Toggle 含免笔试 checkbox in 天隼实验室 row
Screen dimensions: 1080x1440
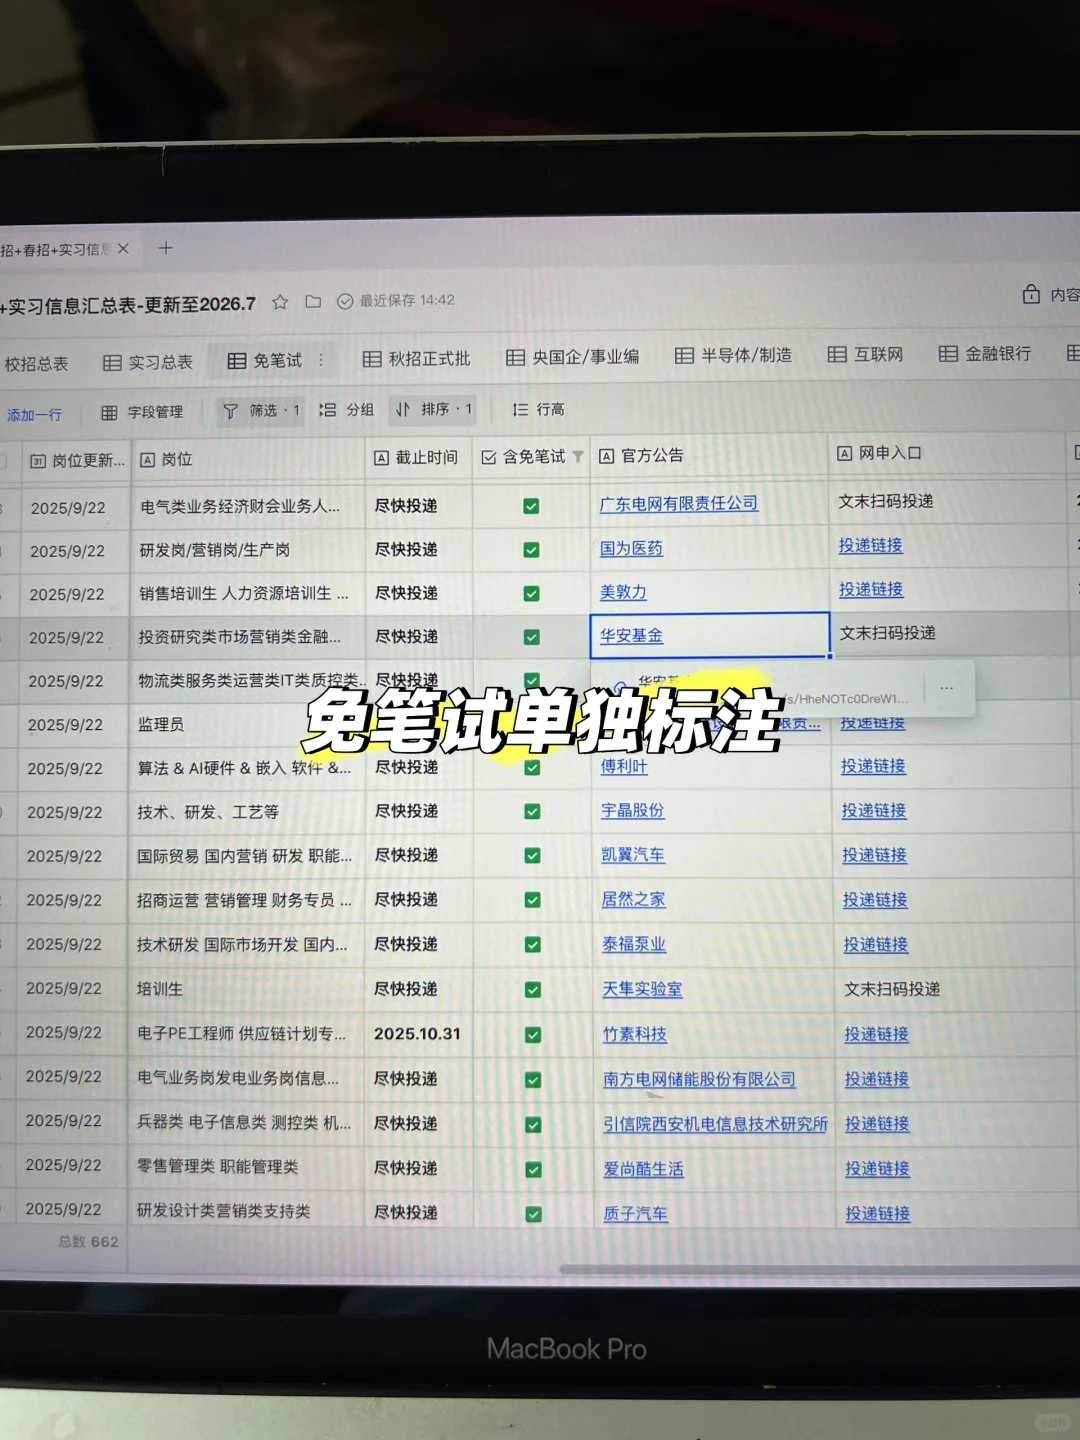(x=533, y=990)
